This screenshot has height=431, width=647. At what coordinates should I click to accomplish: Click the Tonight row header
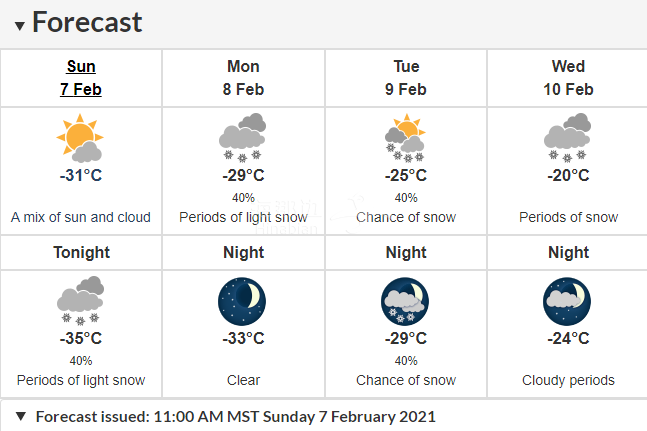tap(81, 252)
